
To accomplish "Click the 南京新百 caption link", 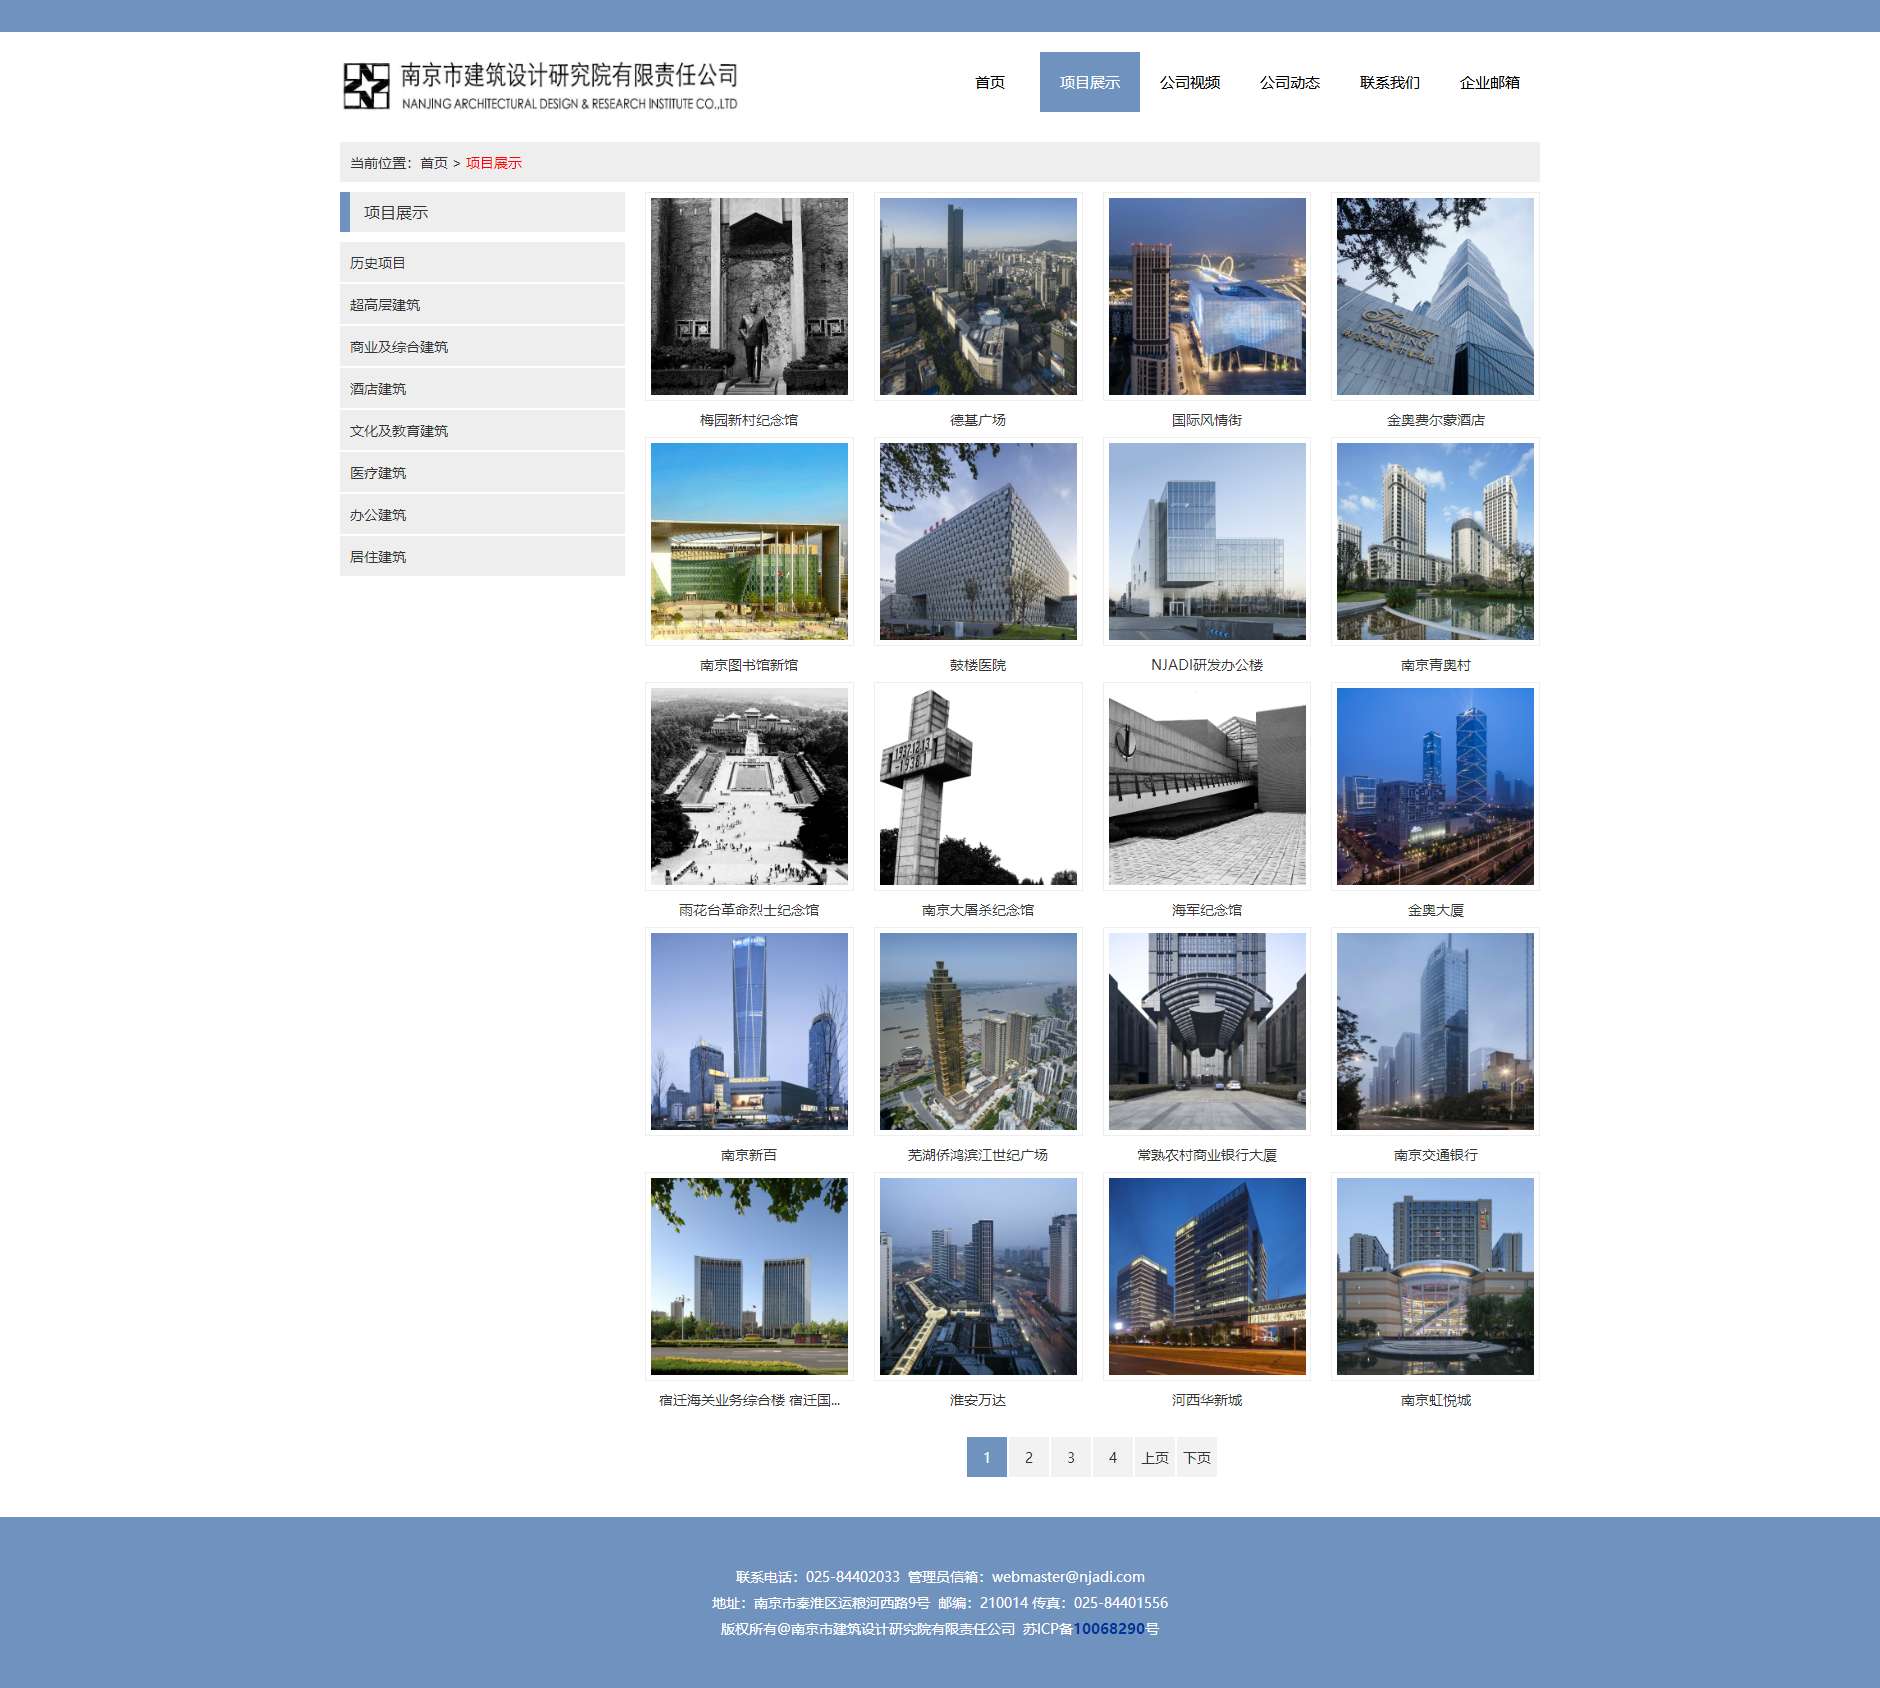I will pos(749,1155).
